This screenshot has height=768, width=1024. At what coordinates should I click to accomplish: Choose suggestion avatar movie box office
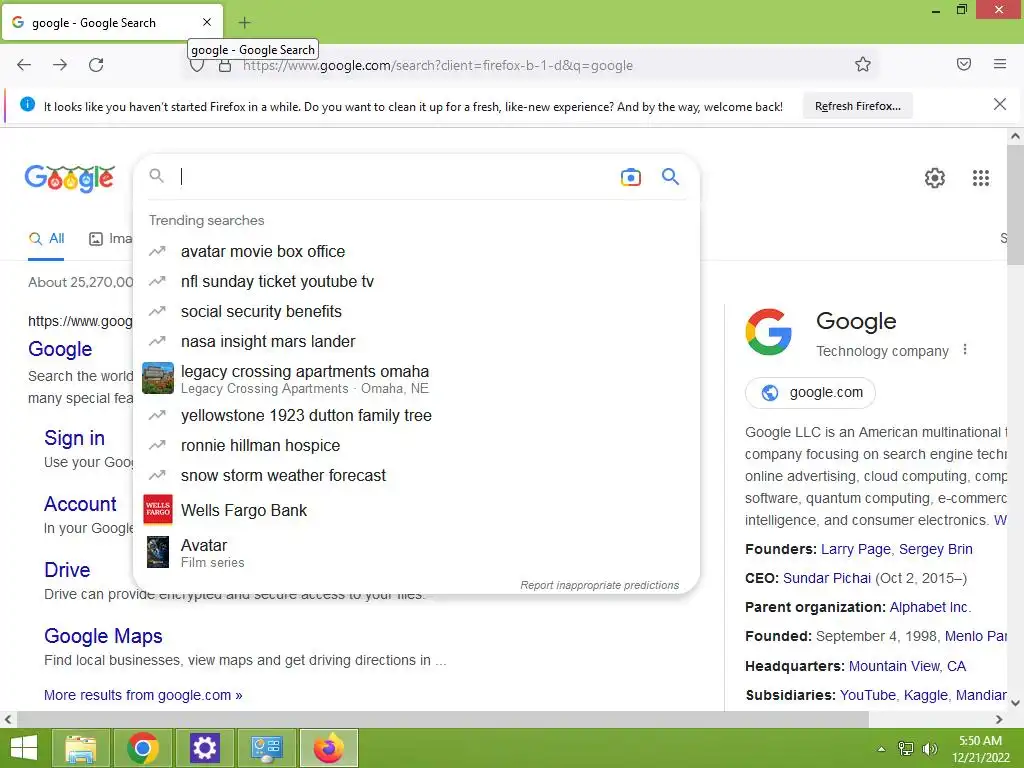pyautogui.click(x=416, y=251)
